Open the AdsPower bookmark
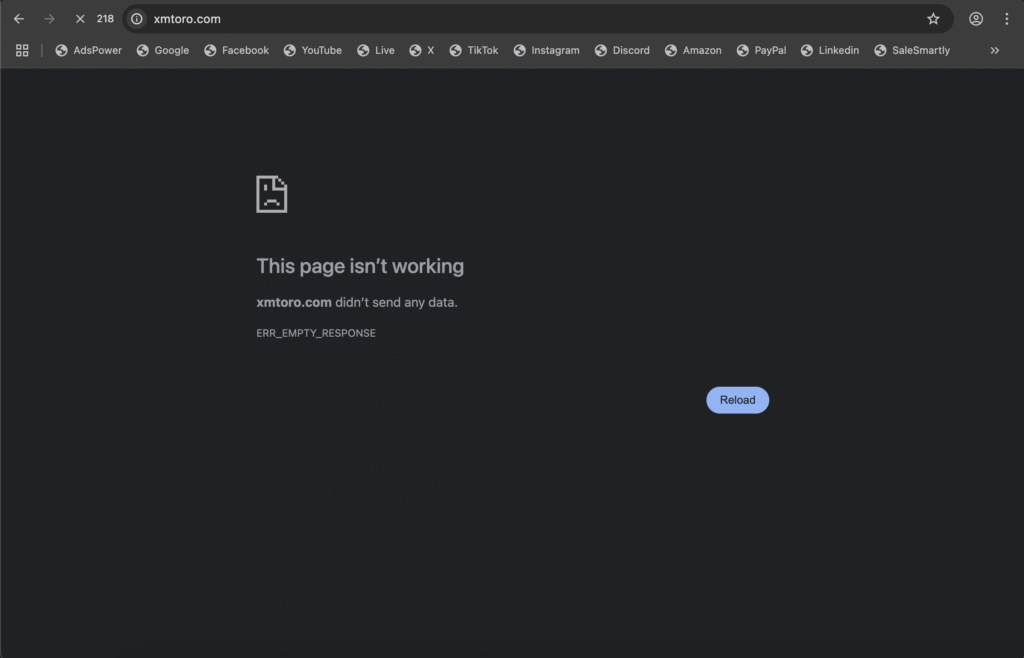The height and width of the screenshot is (658, 1024). tap(88, 50)
